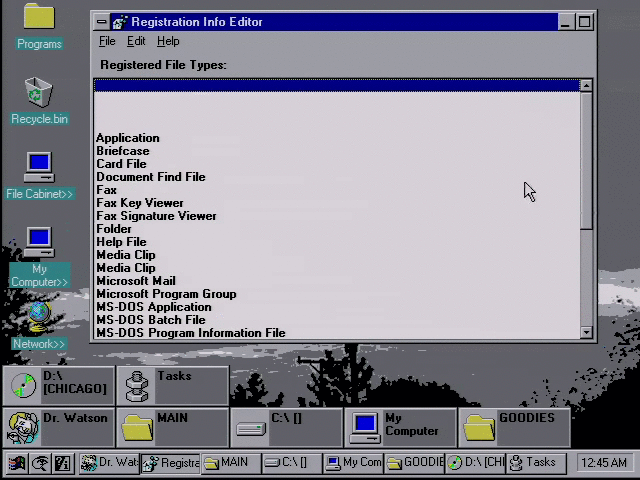
Task: Maximize the Registration Info Editor window
Action: pyautogui.click(x=584, y=22)
